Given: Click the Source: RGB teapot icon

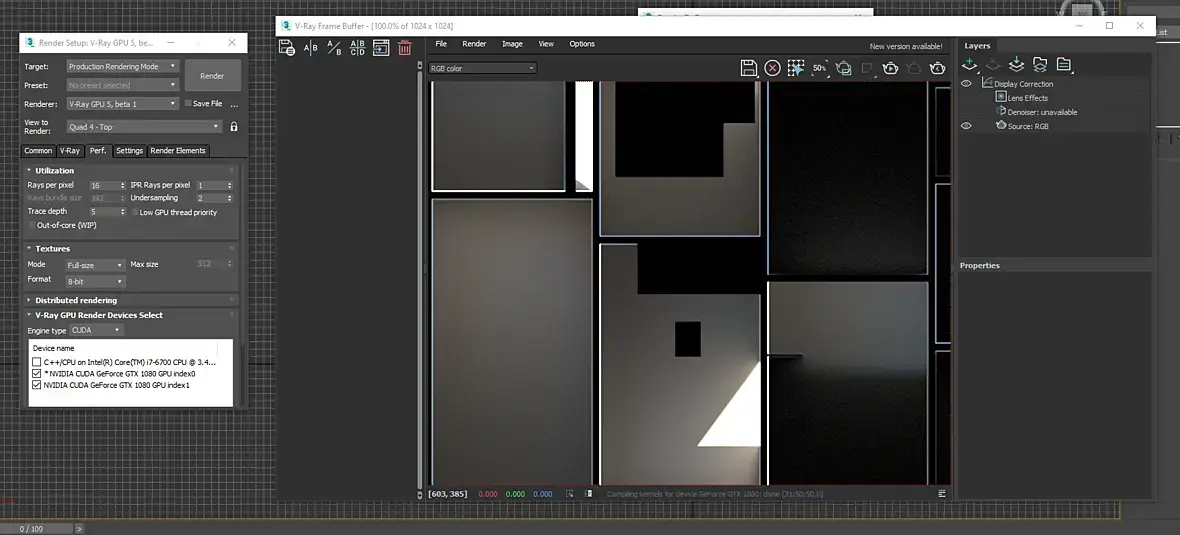Looking at the screenshot, I should click(x=1001, y=125).
